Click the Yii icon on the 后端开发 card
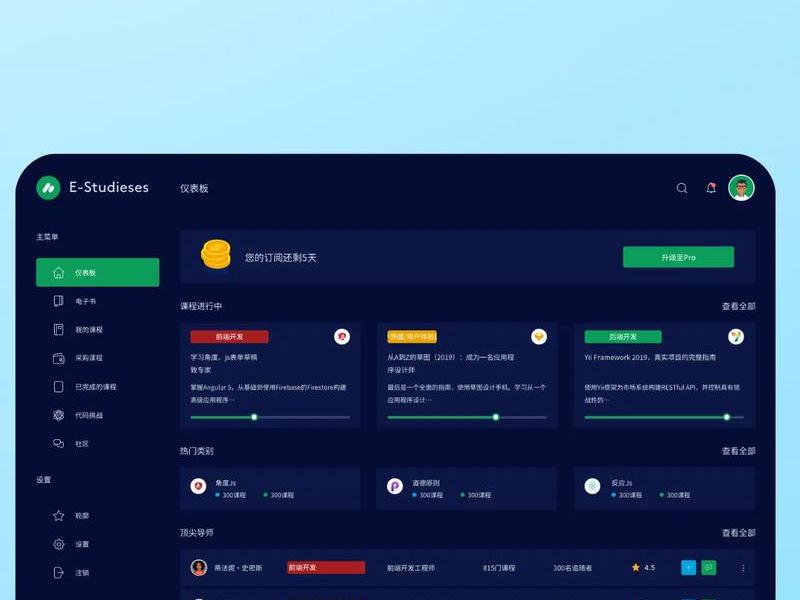This screenshot has width=800, height=600. click(736, 337)
